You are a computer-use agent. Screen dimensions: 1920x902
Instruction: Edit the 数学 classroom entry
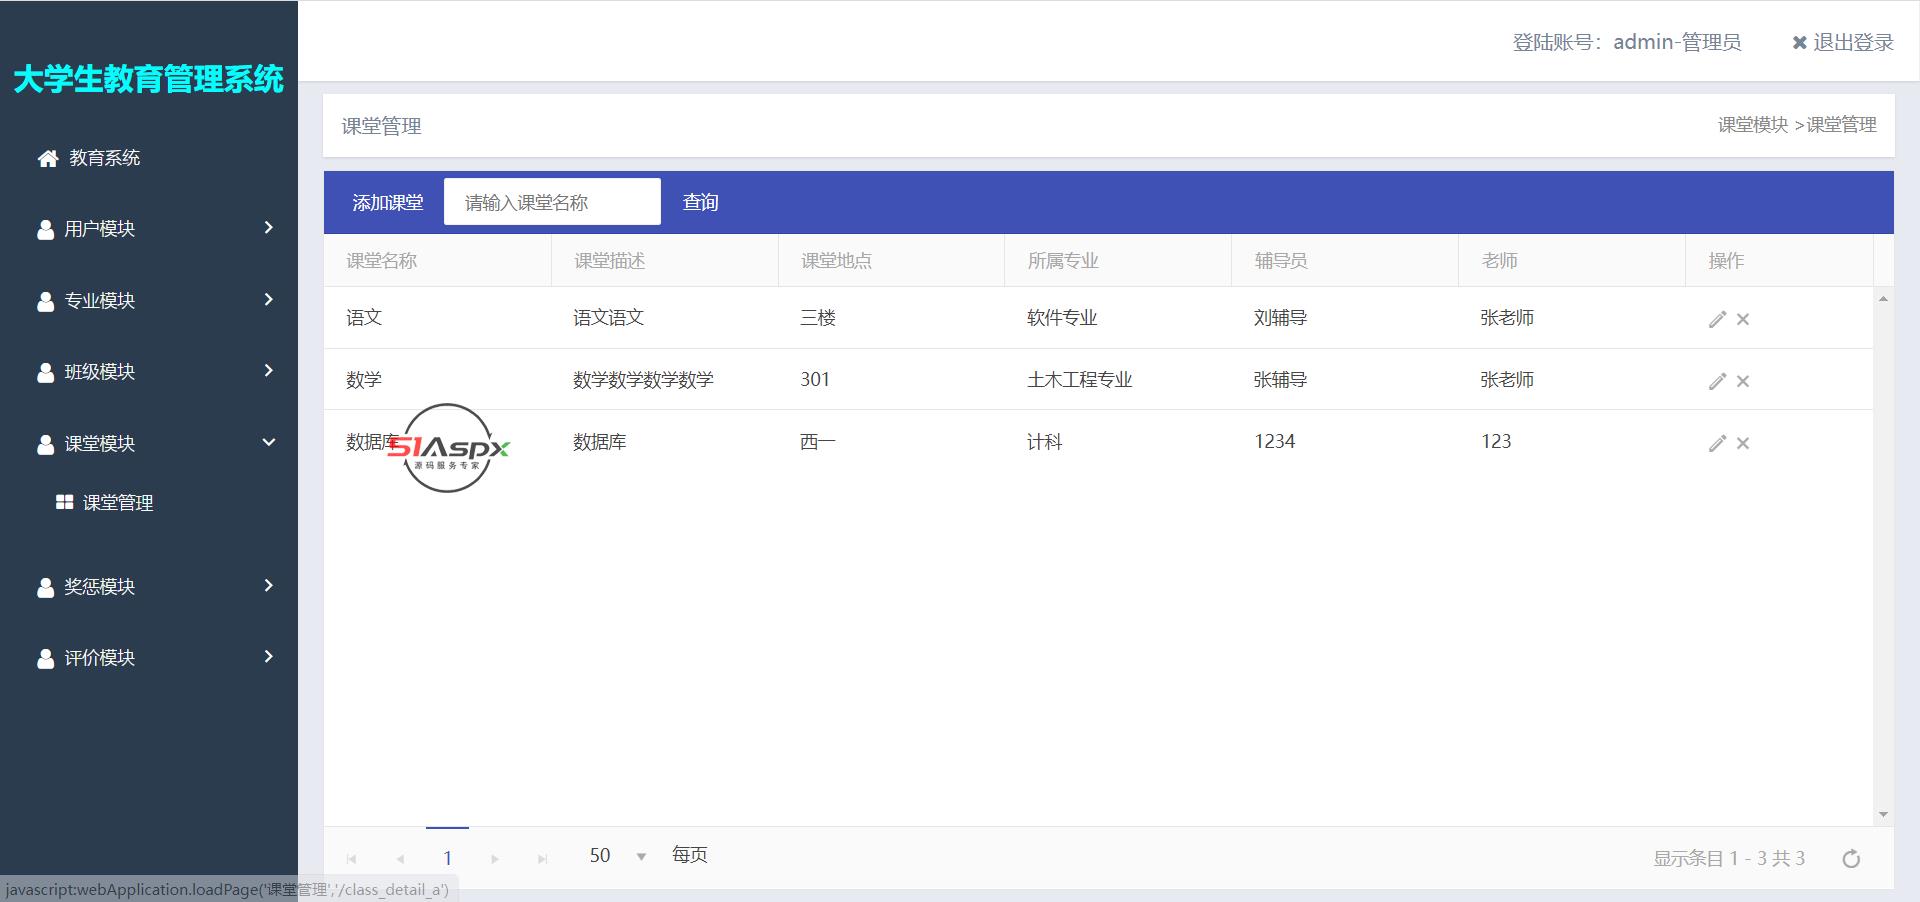[x=1717, y=381]
